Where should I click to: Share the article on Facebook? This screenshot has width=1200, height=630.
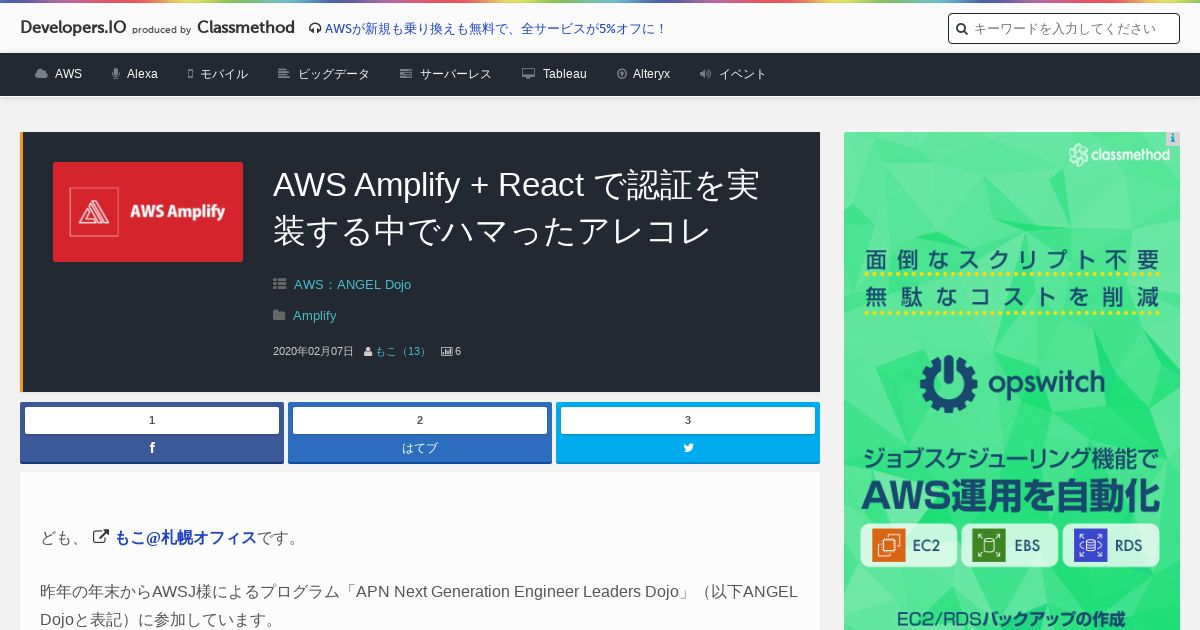(152, 448)
